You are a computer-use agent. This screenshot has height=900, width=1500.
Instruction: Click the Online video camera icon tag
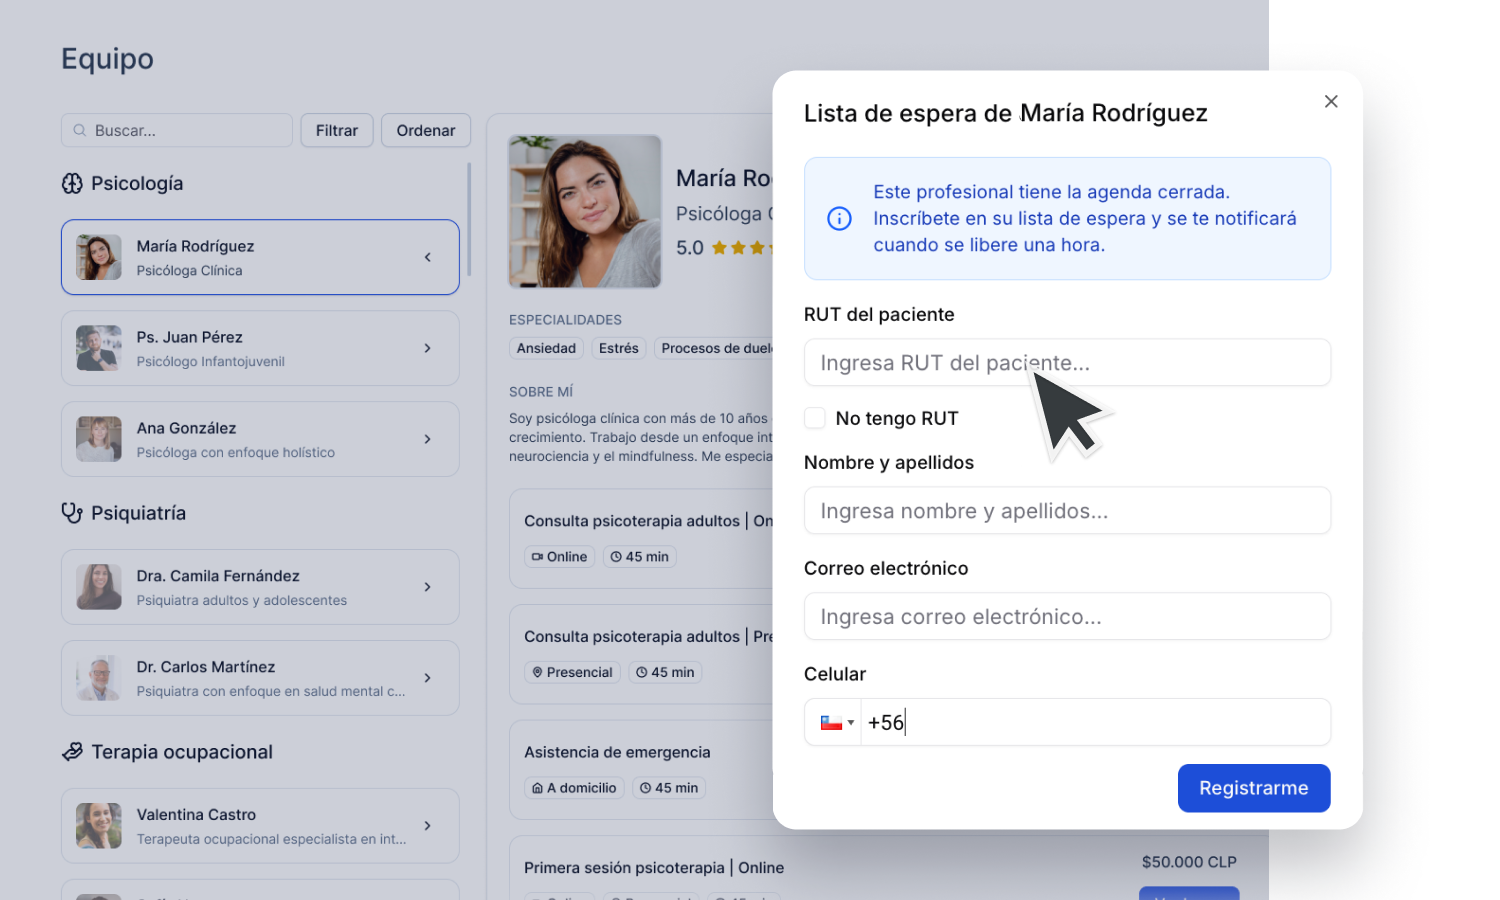click(x=559, y=557)
